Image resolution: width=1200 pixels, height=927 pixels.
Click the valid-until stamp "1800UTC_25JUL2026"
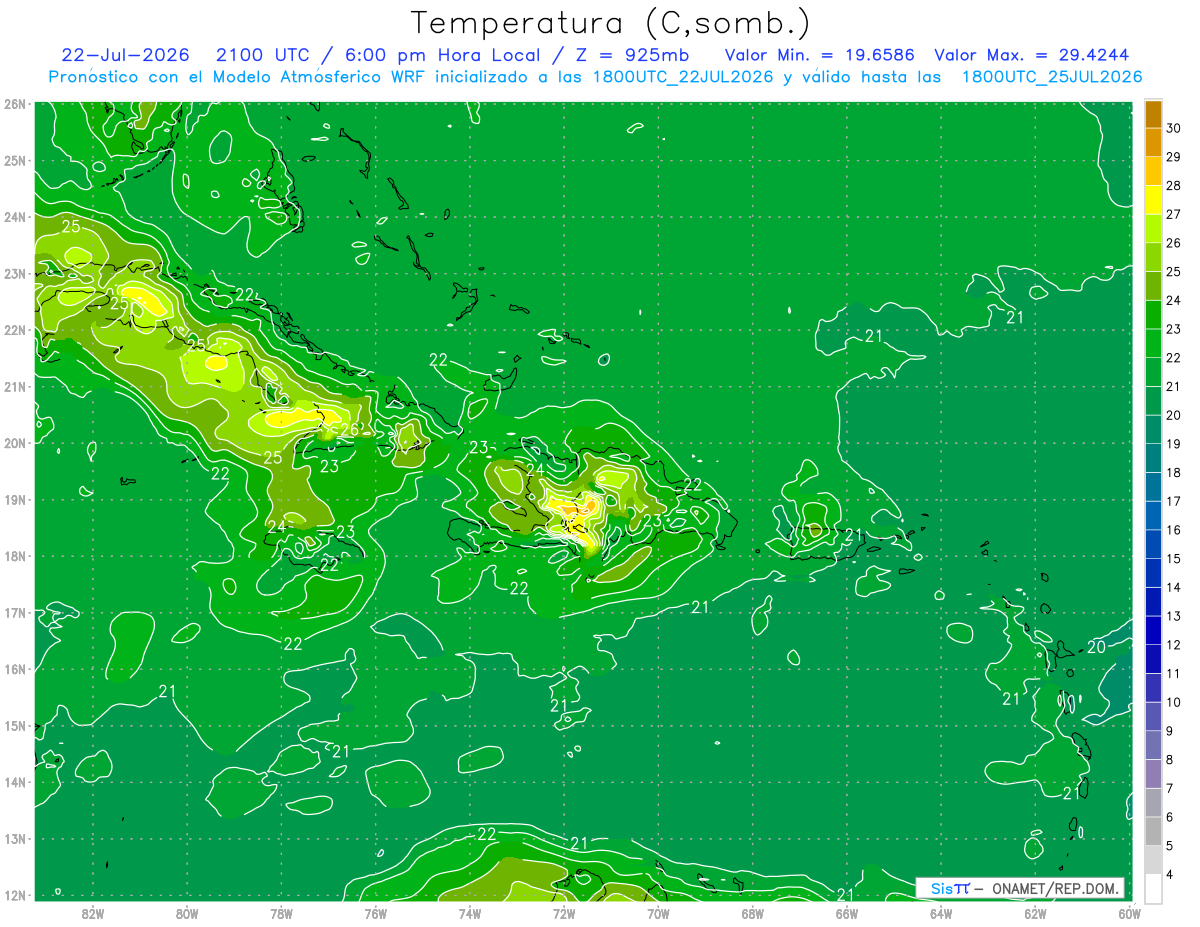tap(1051, 76)
